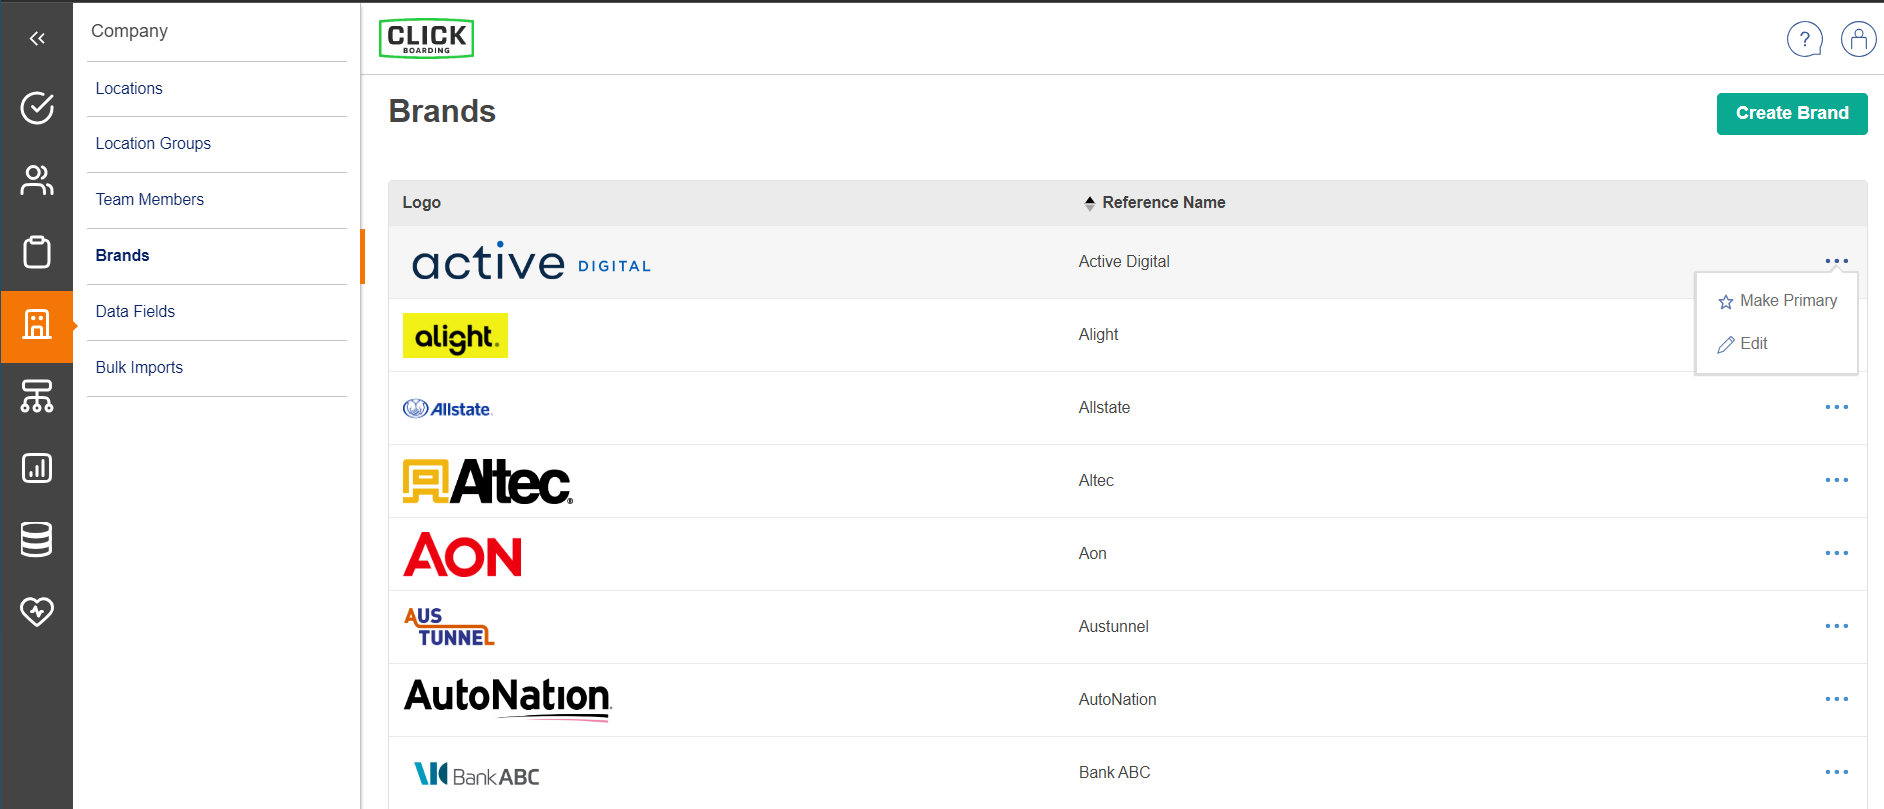Choose Make Primary from the context menu
Image resolution: width=1884 pixels, height=809 pixels.
tap(1777, 301)
